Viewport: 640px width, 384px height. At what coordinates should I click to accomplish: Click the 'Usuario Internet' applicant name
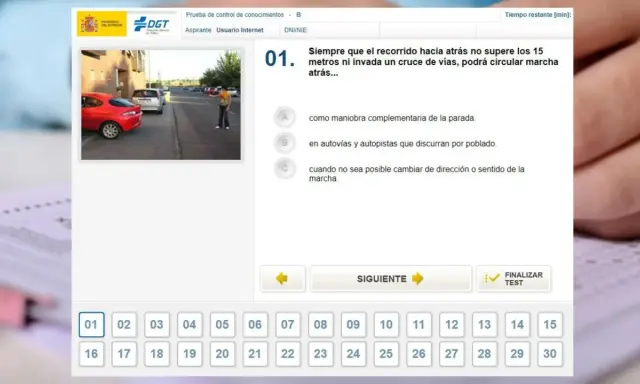(x=240, y=30)
